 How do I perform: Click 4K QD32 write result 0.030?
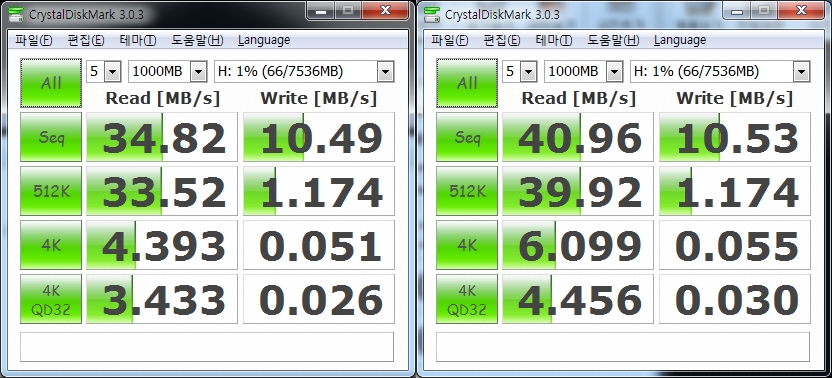tap(735, 299)
